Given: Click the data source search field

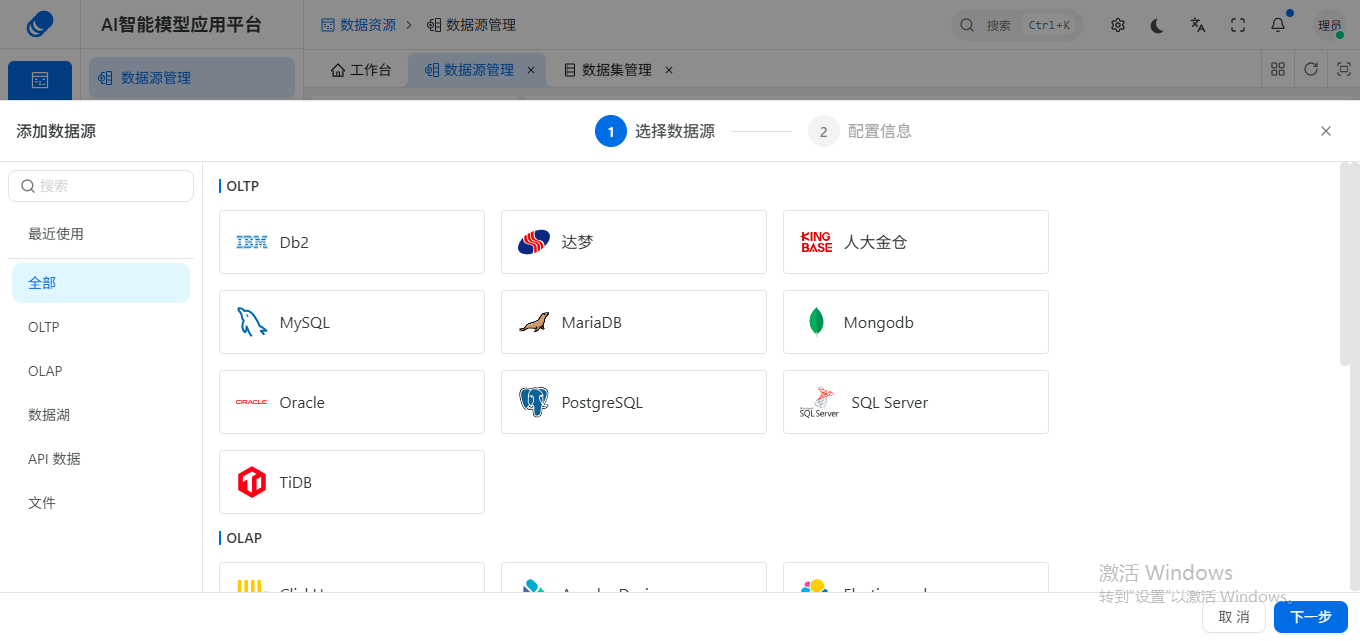Looking at the screenshot, I should pyautogui.click(x=101, y=186).
